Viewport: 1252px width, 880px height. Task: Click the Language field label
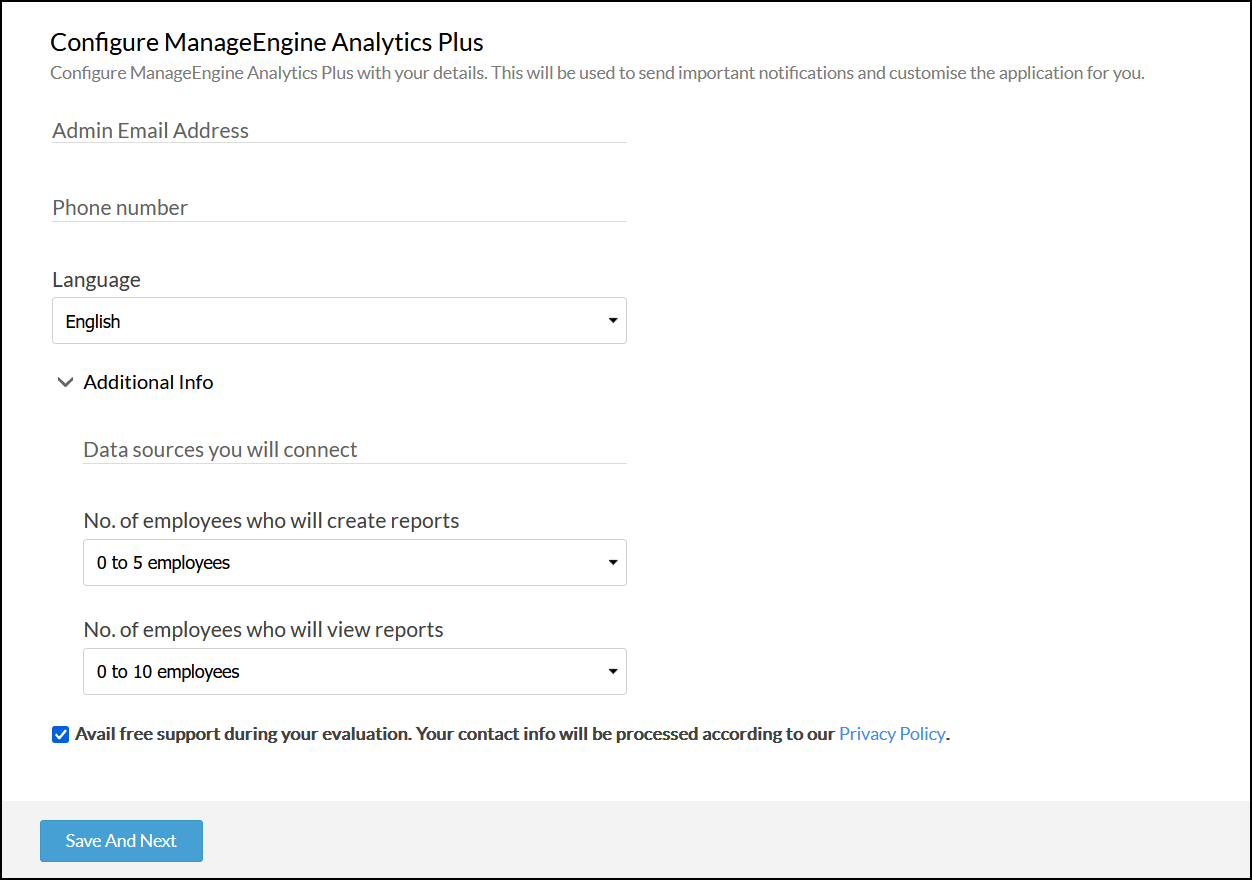tap(96, 280)
